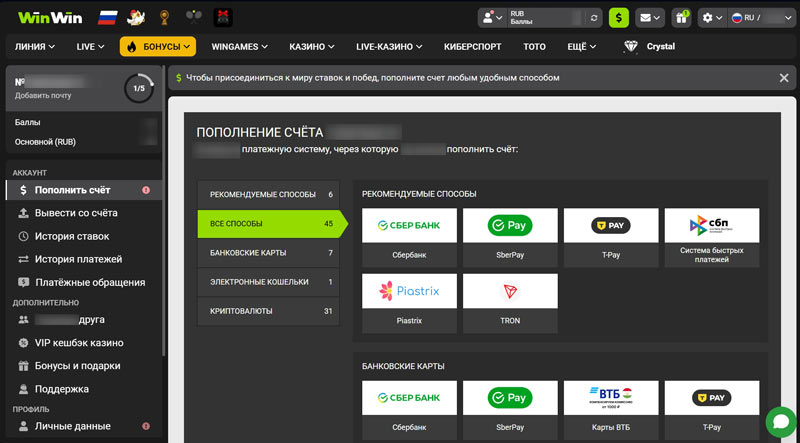800x443 pixels.
Task: Open the envelope messages dropdown
Action: click(650, 18)
